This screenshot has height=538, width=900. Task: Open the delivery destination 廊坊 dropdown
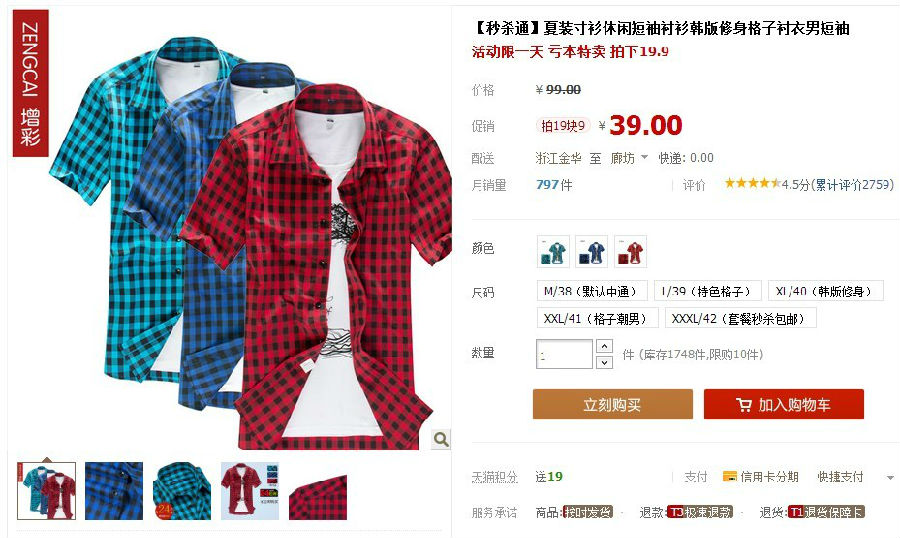pyautogui.click(x=629, y=158)
